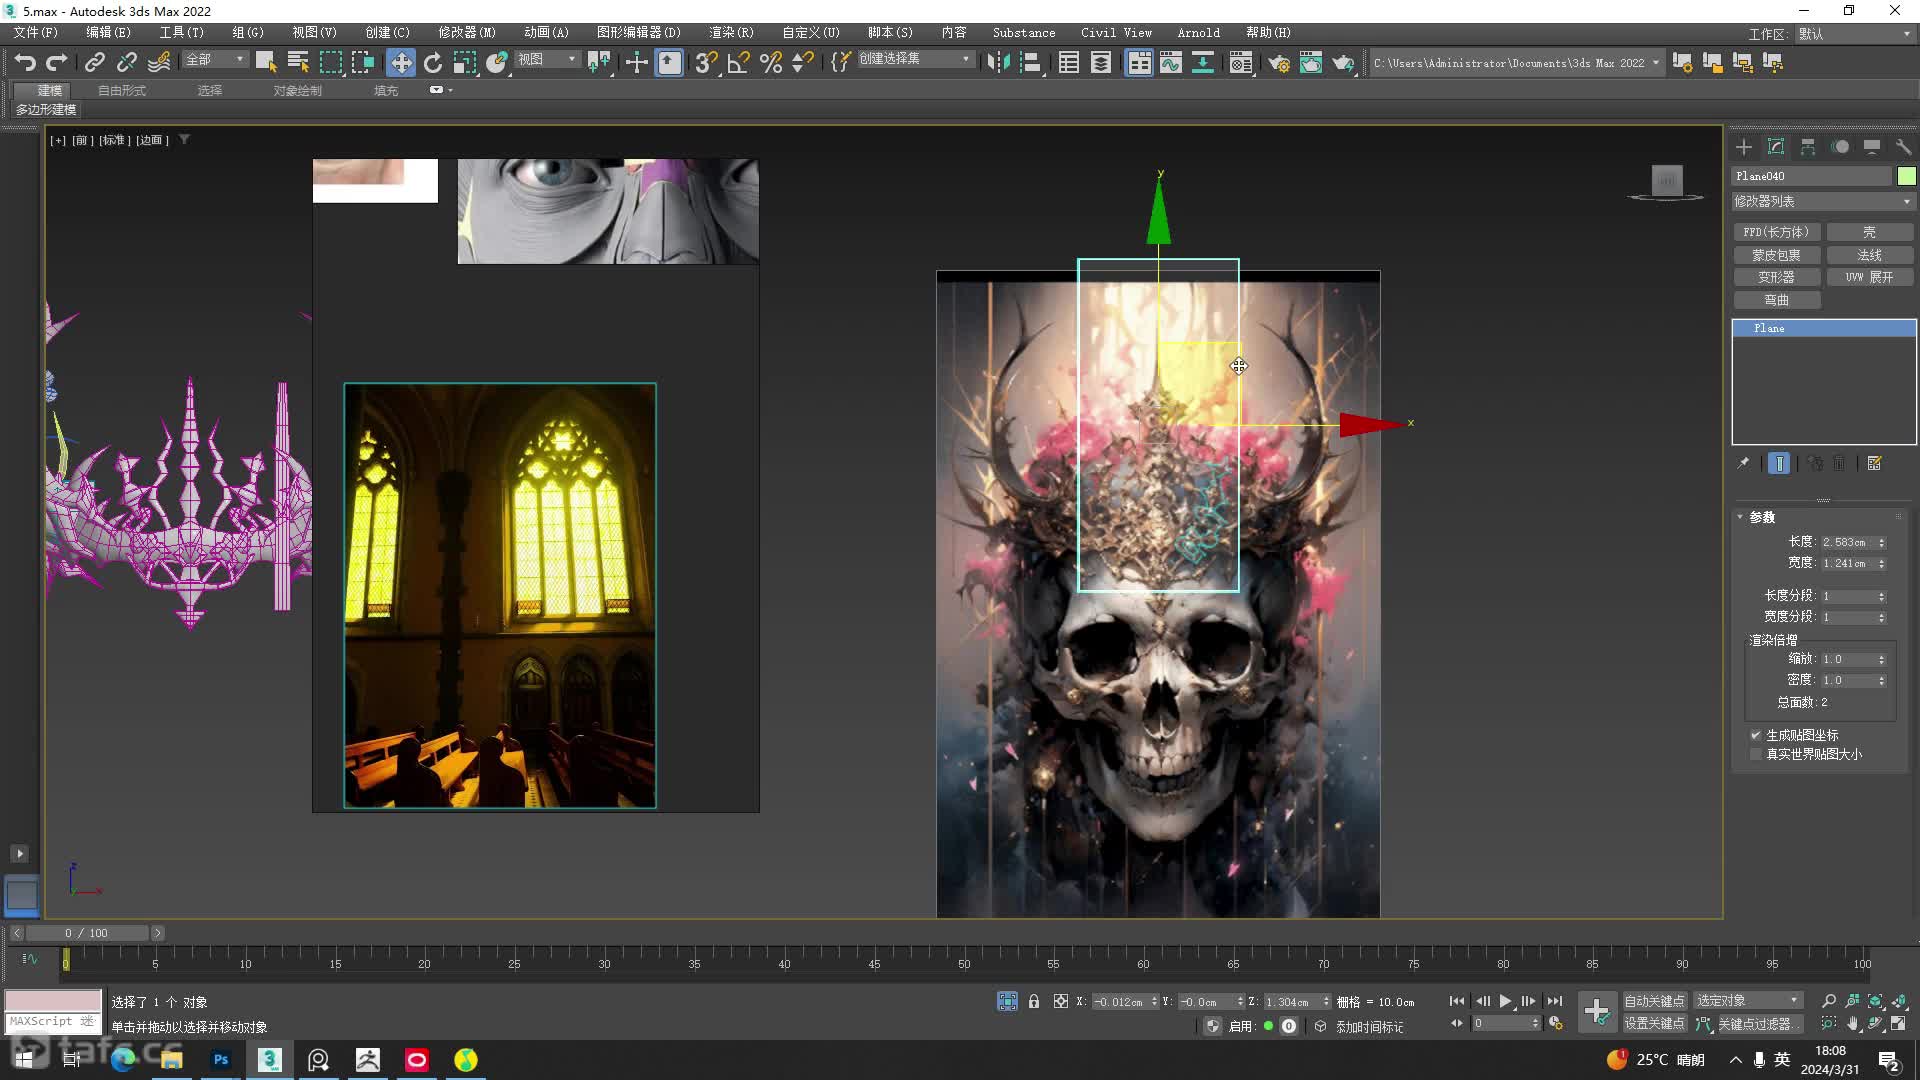This screenshot has width=1920, height=1080.
Task: Select the Link tool icon
Action: (x=94, y=62)
